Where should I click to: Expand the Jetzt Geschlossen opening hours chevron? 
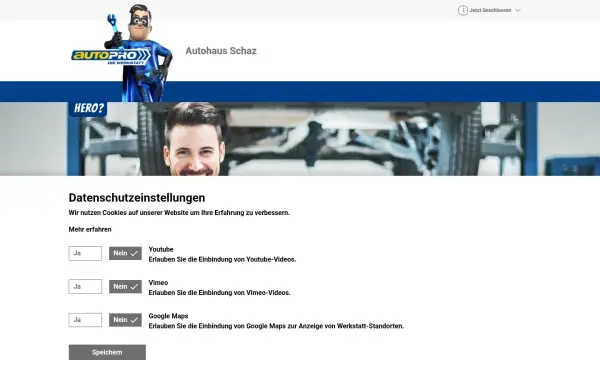(518, 10)
